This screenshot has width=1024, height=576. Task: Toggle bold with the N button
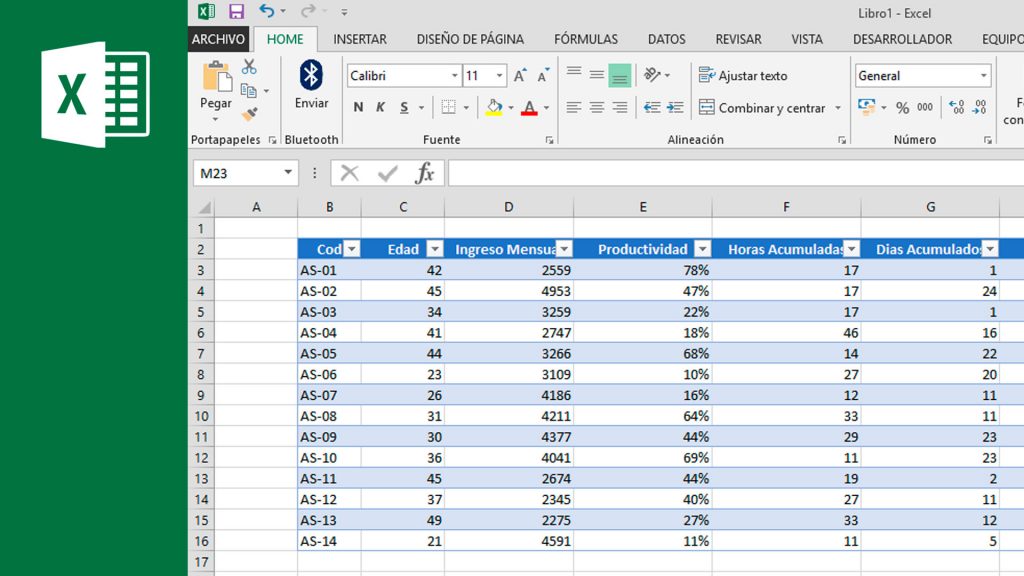(x=358, y=104)
